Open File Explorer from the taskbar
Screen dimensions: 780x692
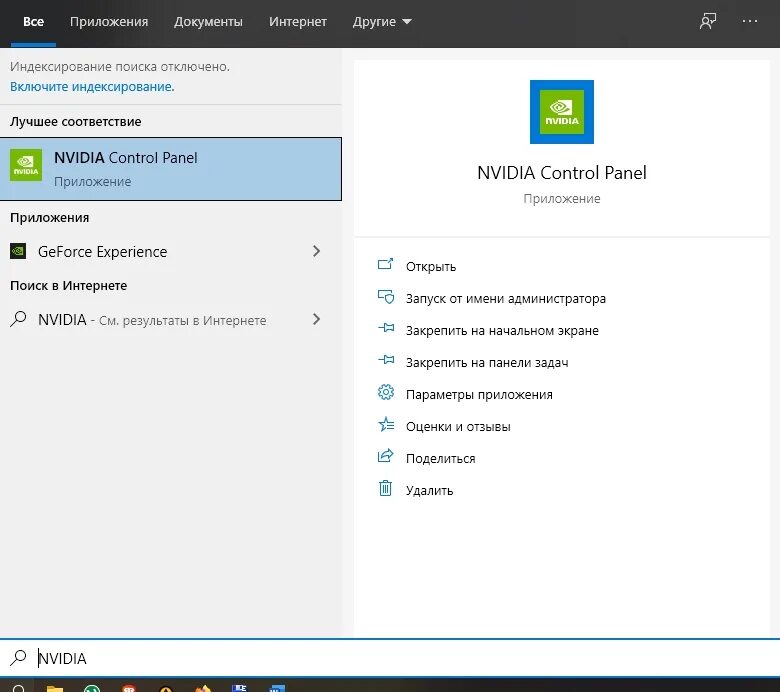click(55, 688)
